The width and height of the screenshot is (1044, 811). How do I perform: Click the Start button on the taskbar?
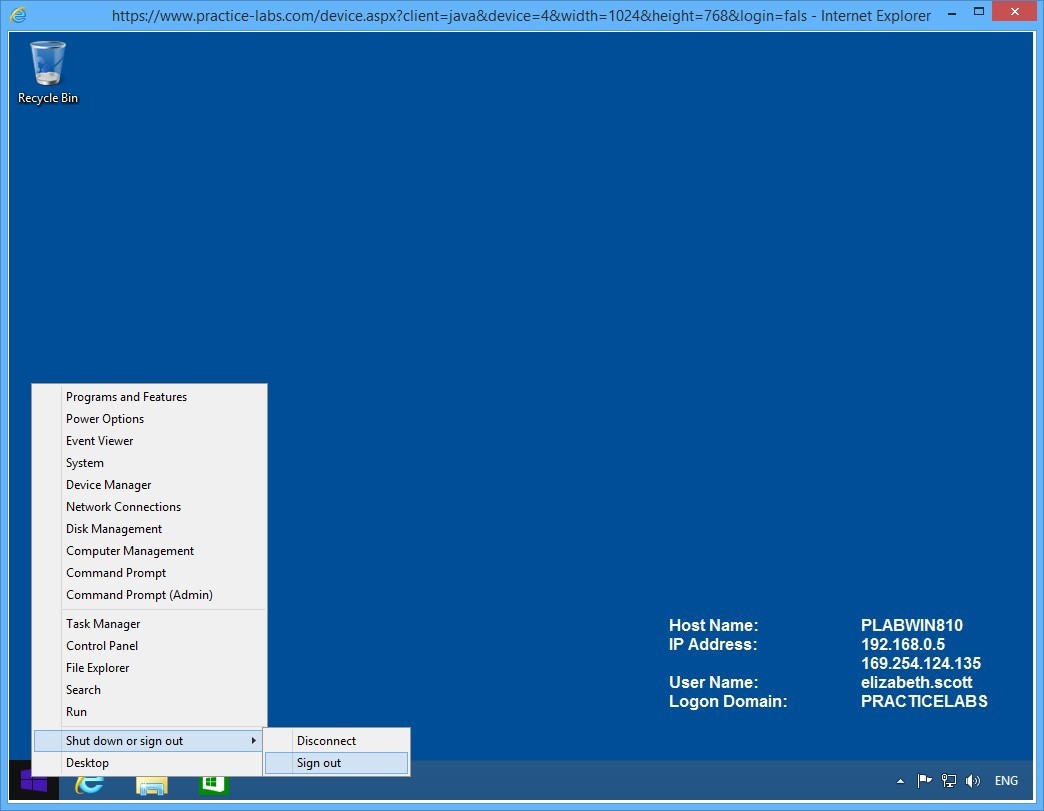(x=33, y=786)
